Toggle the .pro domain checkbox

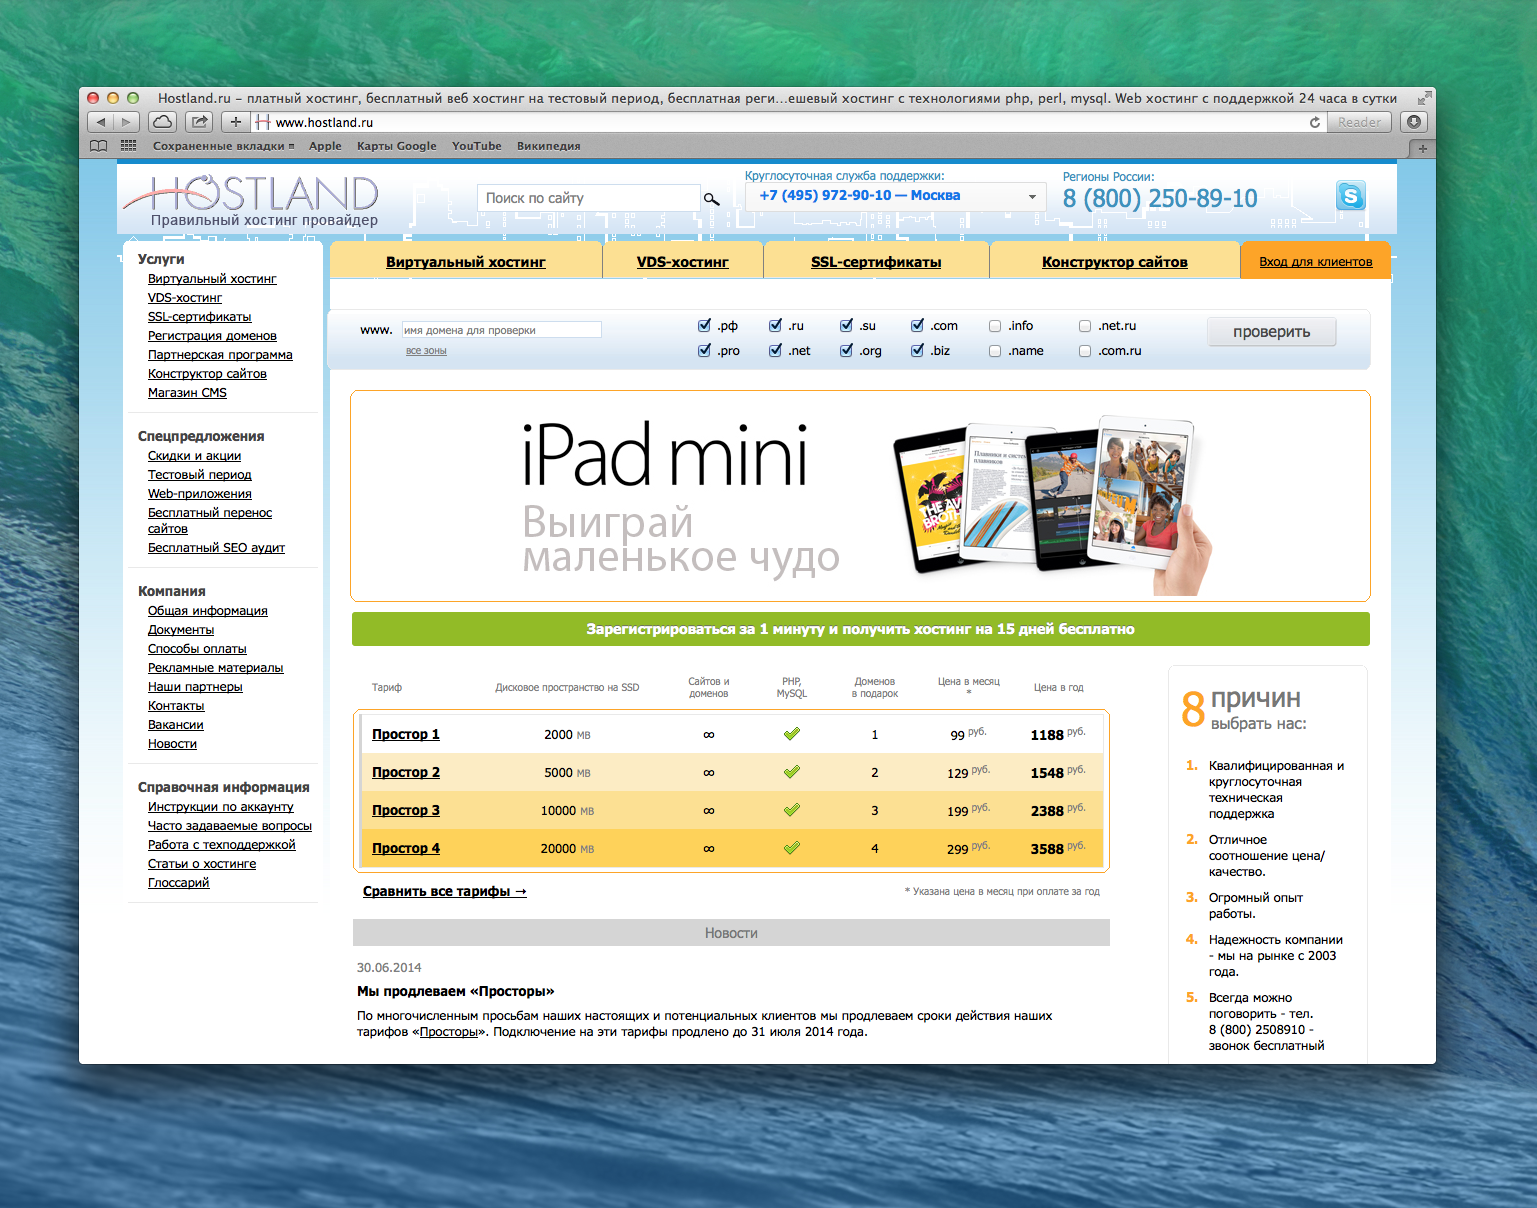point(704,351)
